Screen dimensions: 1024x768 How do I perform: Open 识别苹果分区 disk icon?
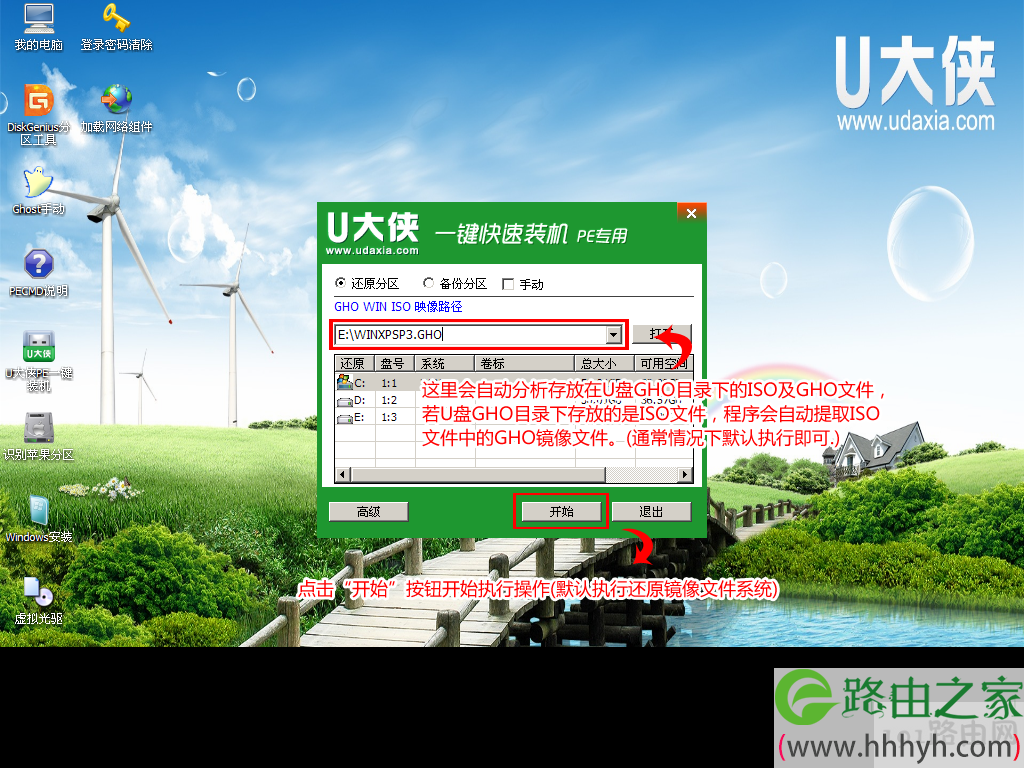click(39, 436)
